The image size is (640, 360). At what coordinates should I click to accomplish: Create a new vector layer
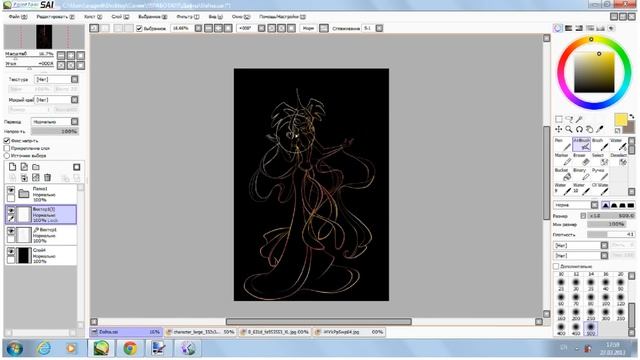(x=24, y=167)
